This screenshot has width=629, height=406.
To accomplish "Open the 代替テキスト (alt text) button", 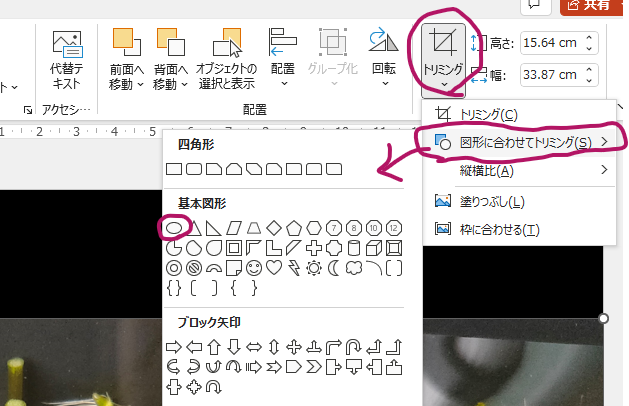I will click(x=67, y=60).
